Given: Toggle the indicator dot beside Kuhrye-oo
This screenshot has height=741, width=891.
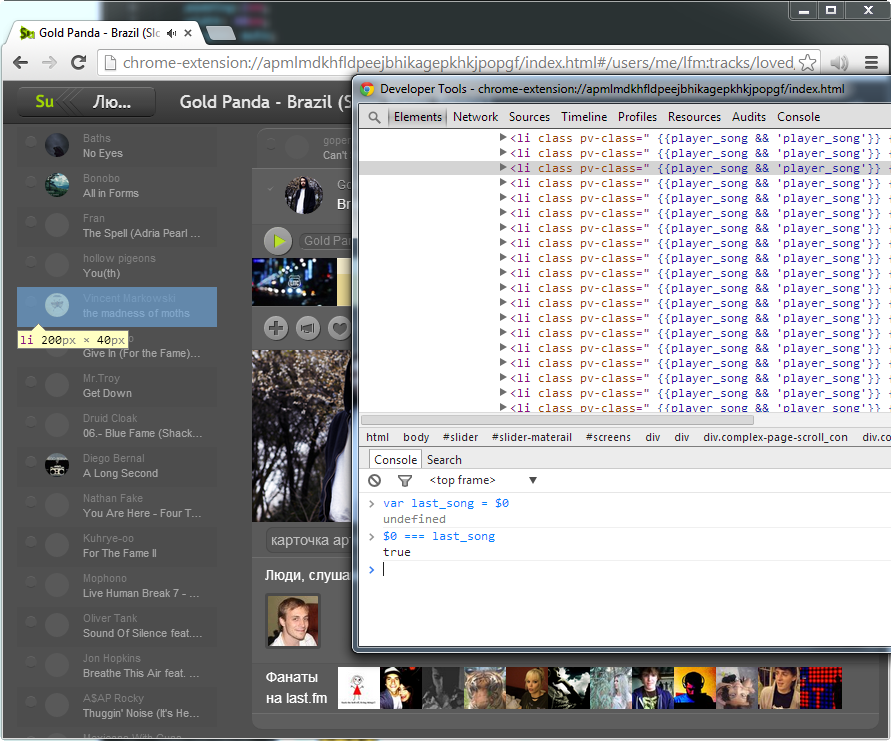Looking at the screenshot, I should click(x=31, y=542).
